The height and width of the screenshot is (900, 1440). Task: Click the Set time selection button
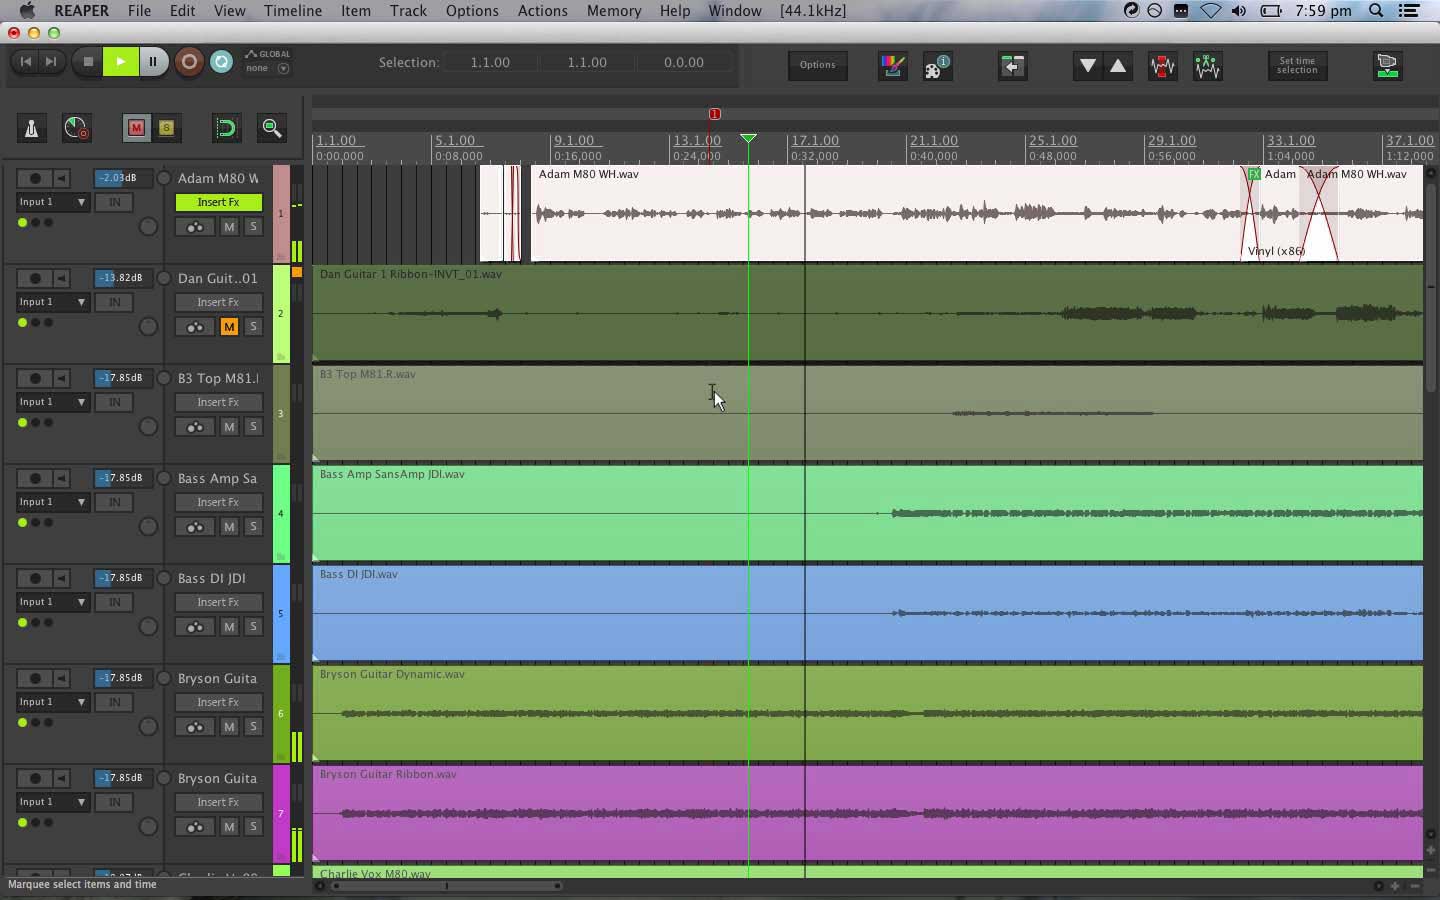[x=1297, y=66]
